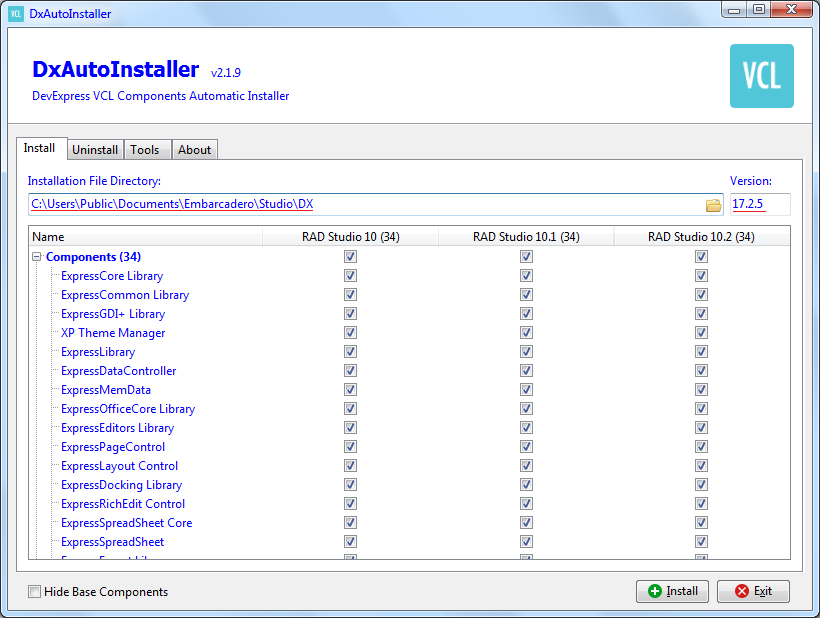Uncheck ExpressDocking Library for RAD Studio 10.2
The image size is (820, 618).
coord(701,485)
